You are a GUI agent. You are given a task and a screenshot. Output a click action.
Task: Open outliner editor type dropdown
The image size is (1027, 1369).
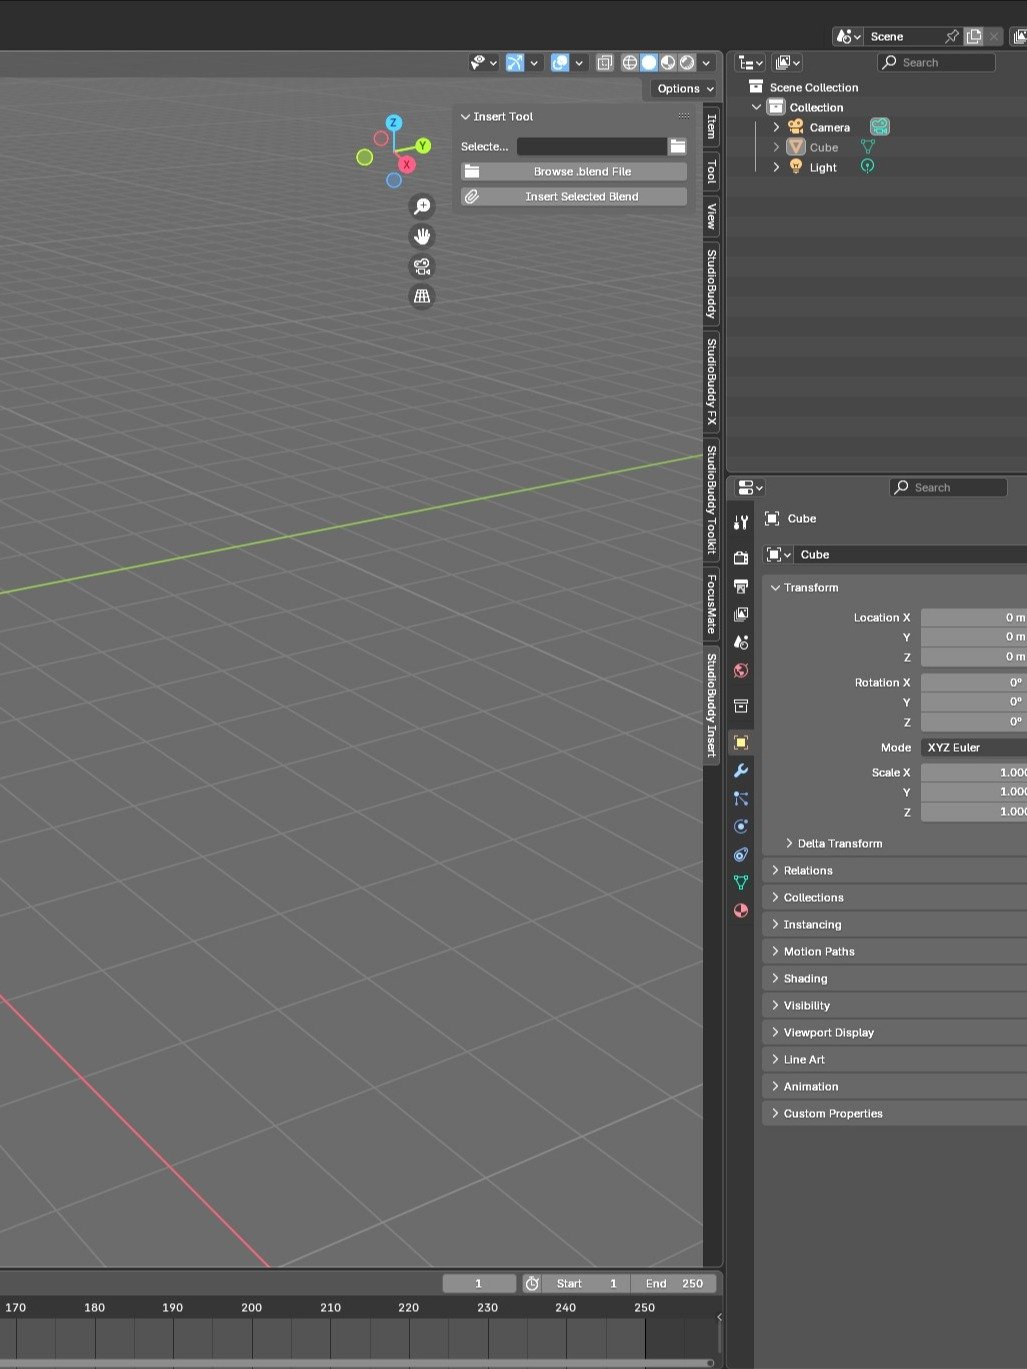coord(750,62)
